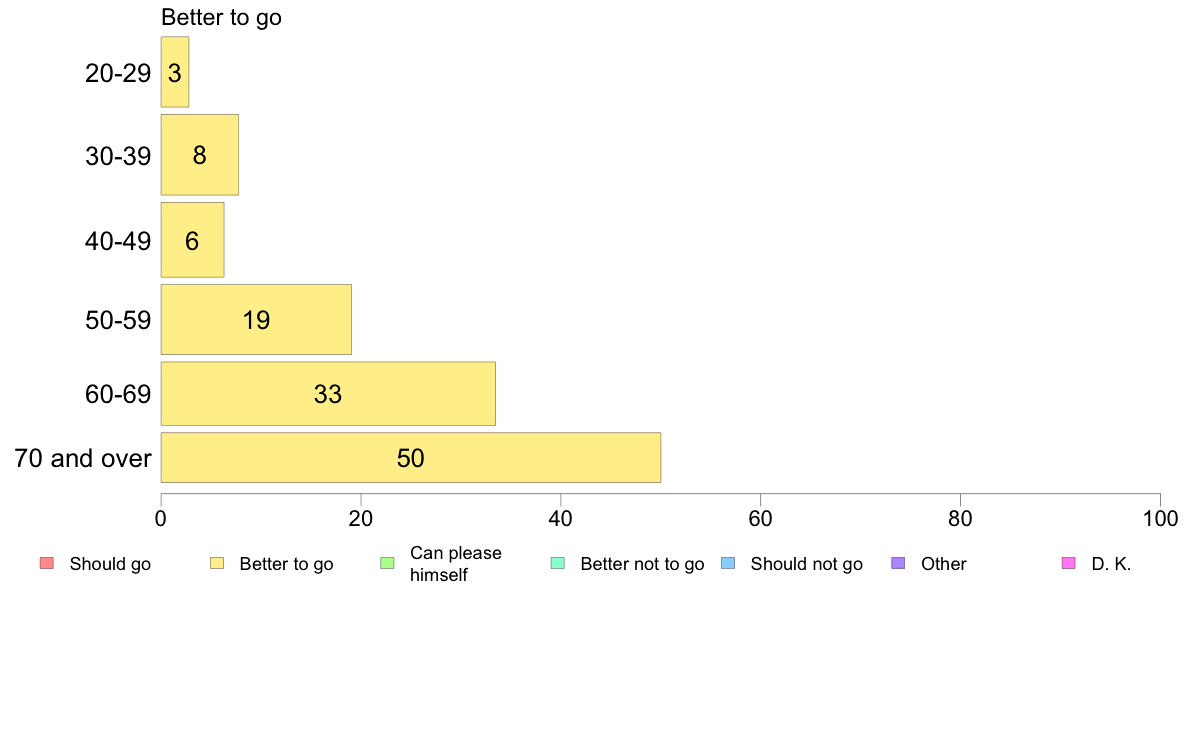The image size is (1188, 736).
Task: Click the D. K. pink legend swatch
Action: coord(1069,563)
